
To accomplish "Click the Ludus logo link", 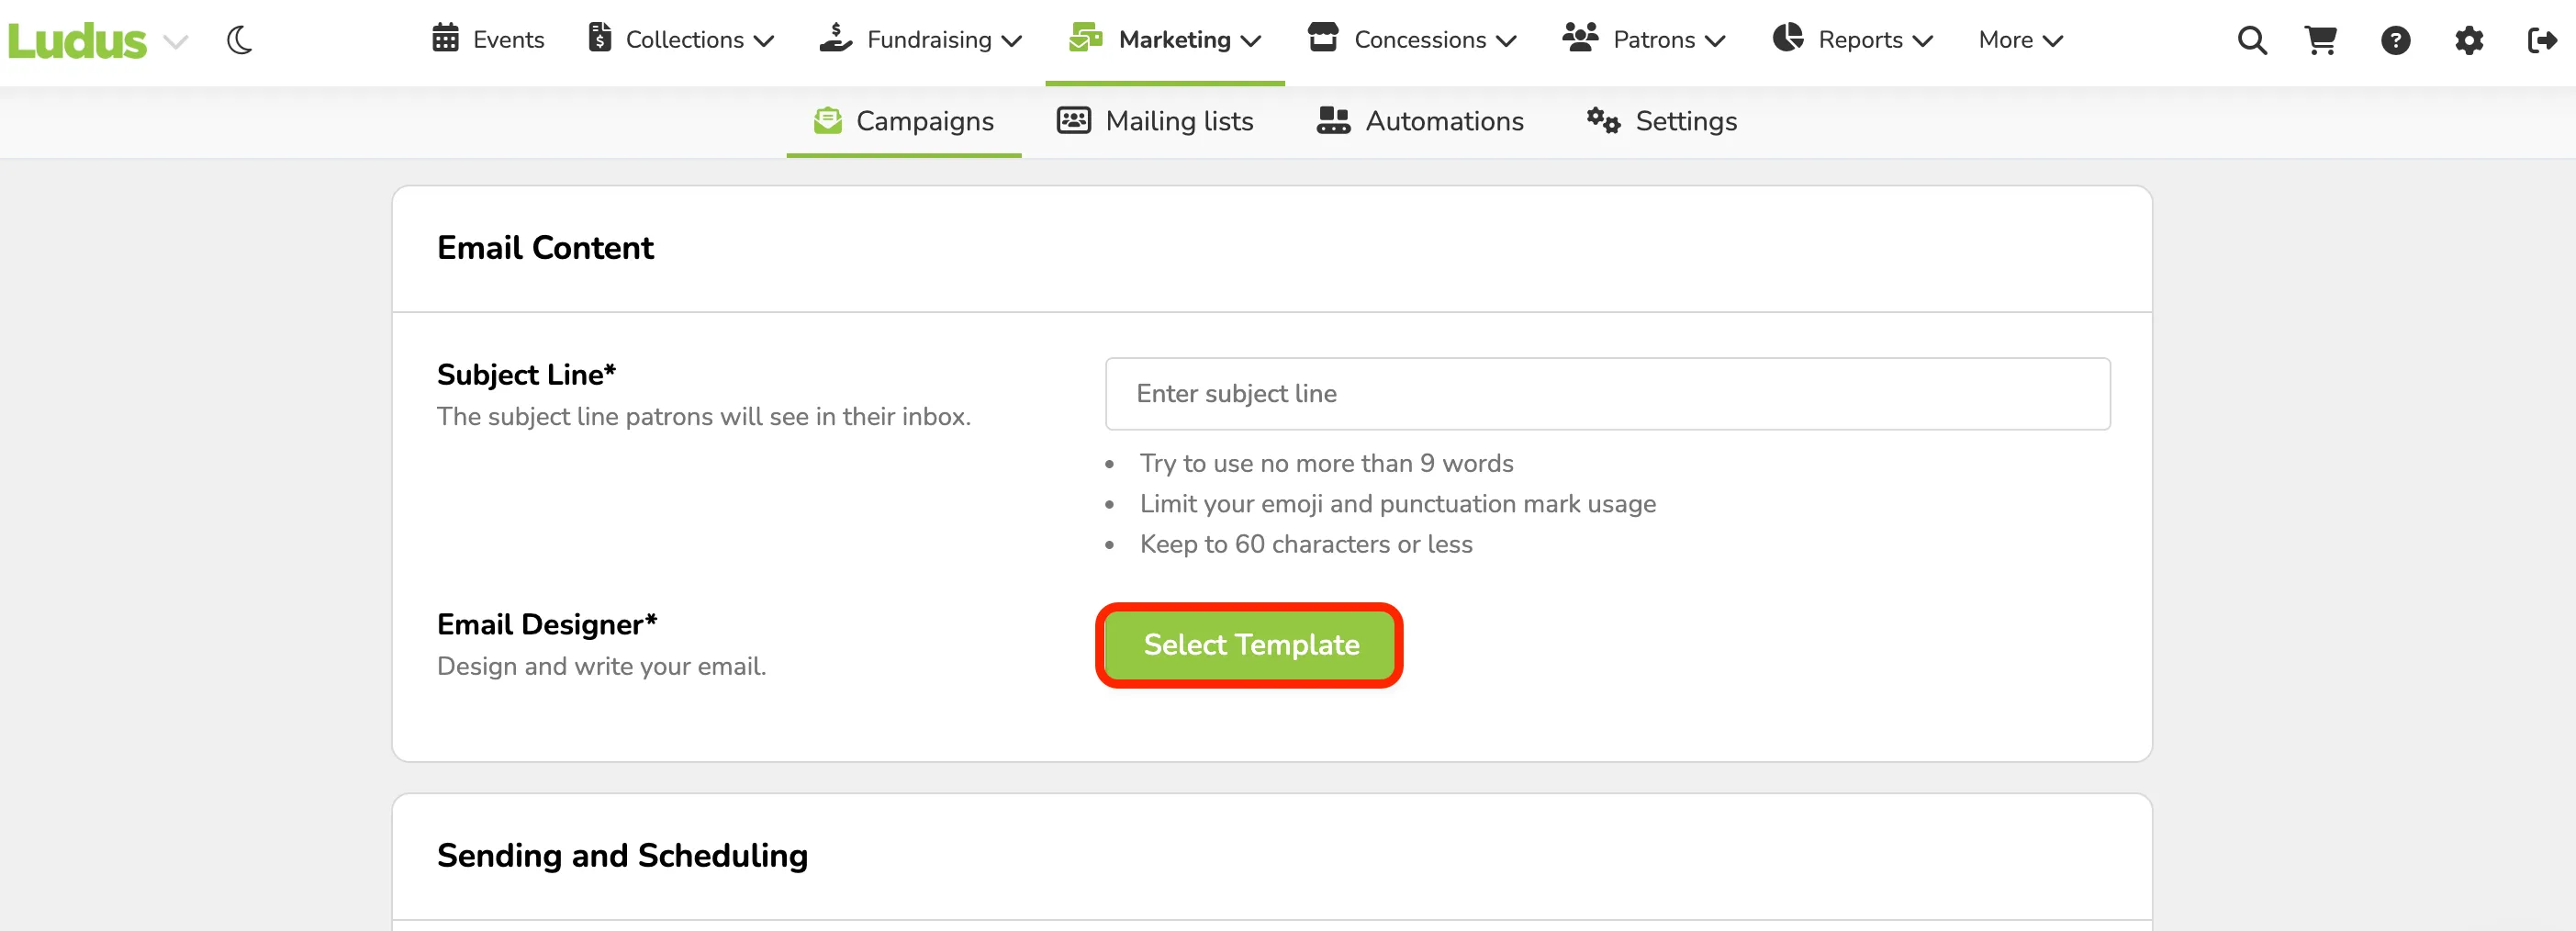I will point(77,41).
